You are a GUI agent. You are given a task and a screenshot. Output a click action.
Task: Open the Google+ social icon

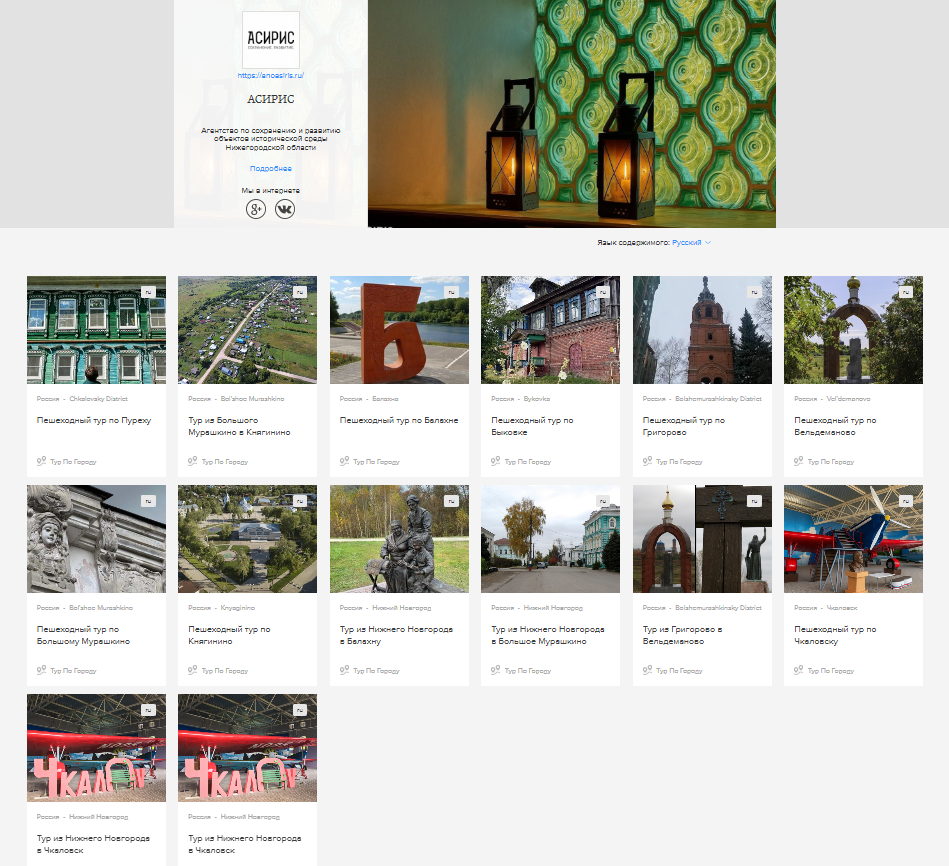256,209
